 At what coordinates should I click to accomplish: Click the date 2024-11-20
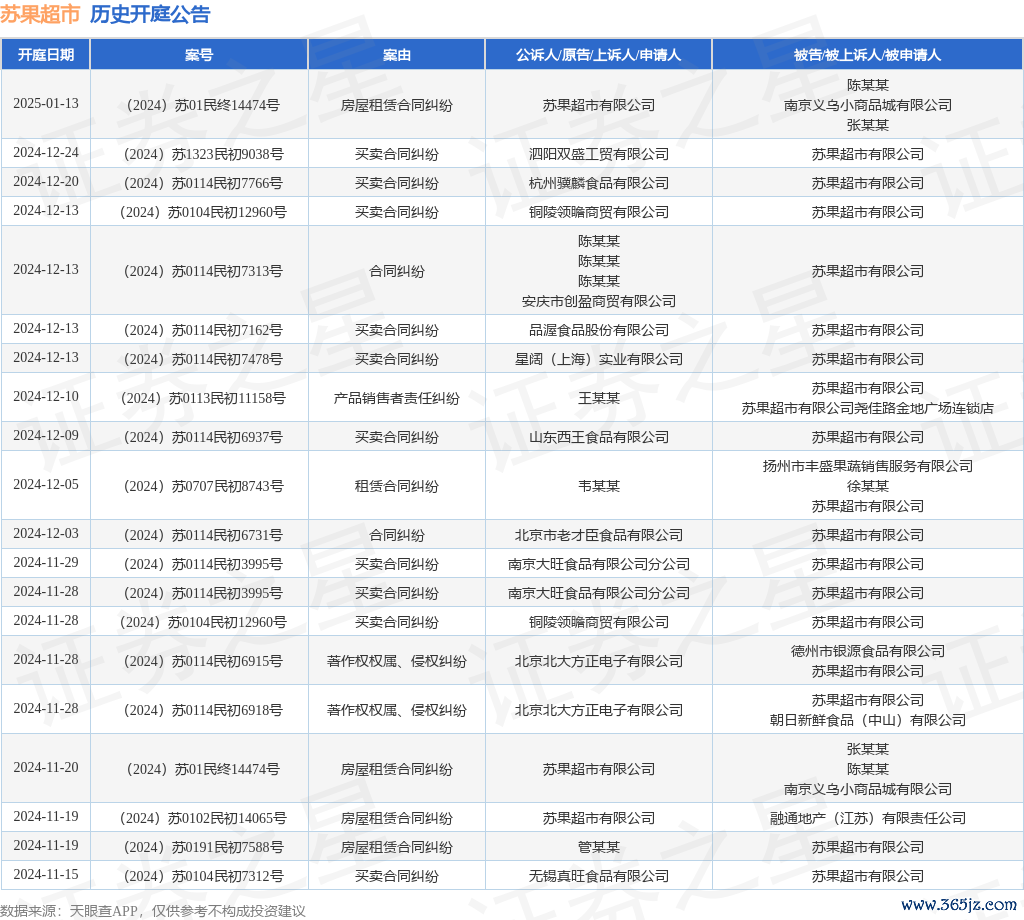(46, 768)
